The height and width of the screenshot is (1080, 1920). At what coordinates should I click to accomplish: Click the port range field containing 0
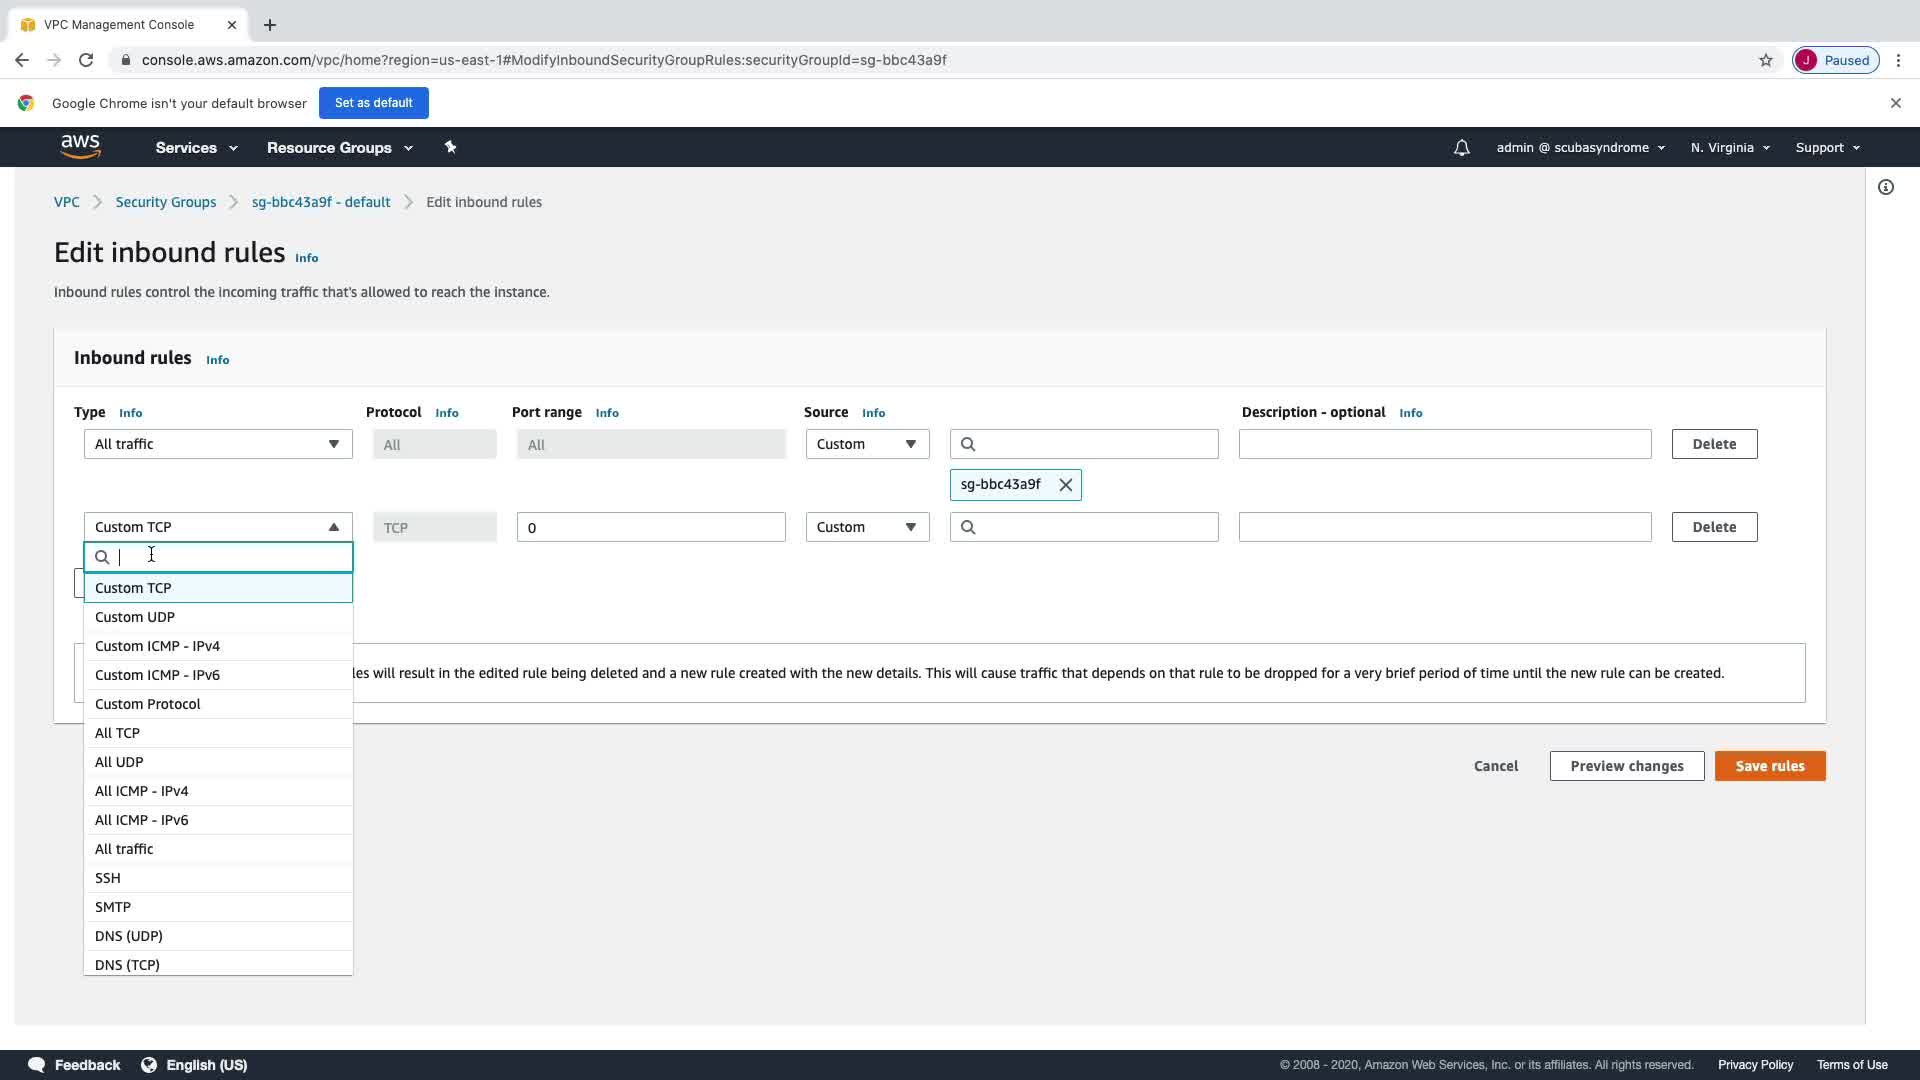pyautogui.click(x=650, y=527)
